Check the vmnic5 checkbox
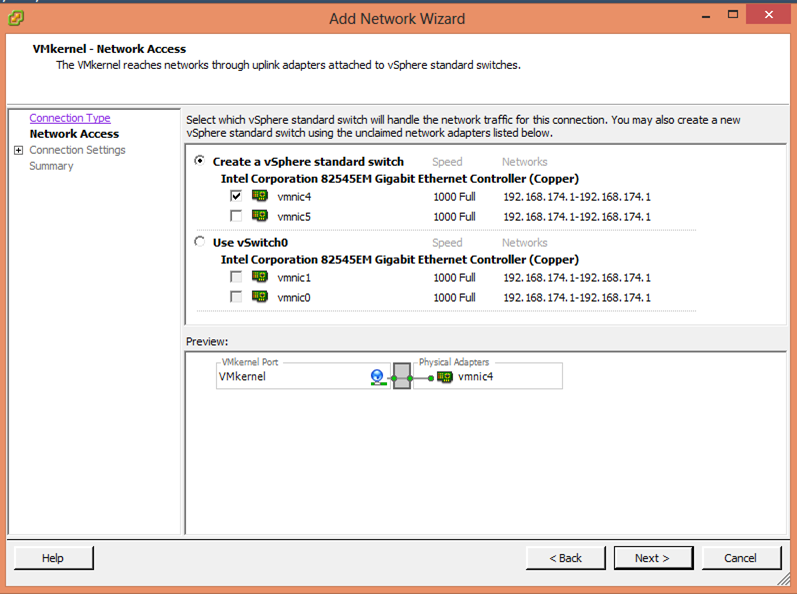This screenshot has width=797, height=594. [x=236, y=216]
